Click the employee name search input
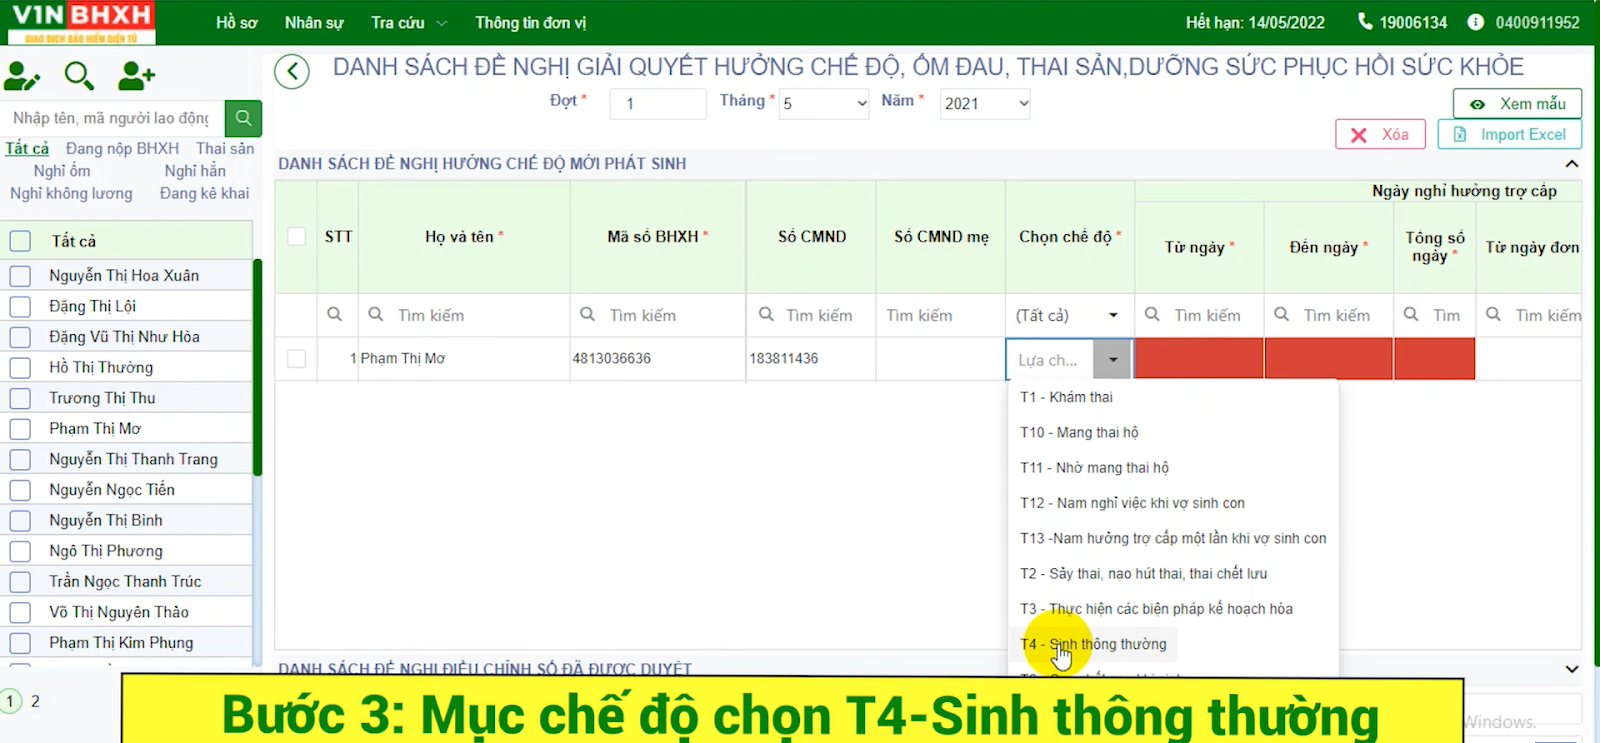 [112, 118]
